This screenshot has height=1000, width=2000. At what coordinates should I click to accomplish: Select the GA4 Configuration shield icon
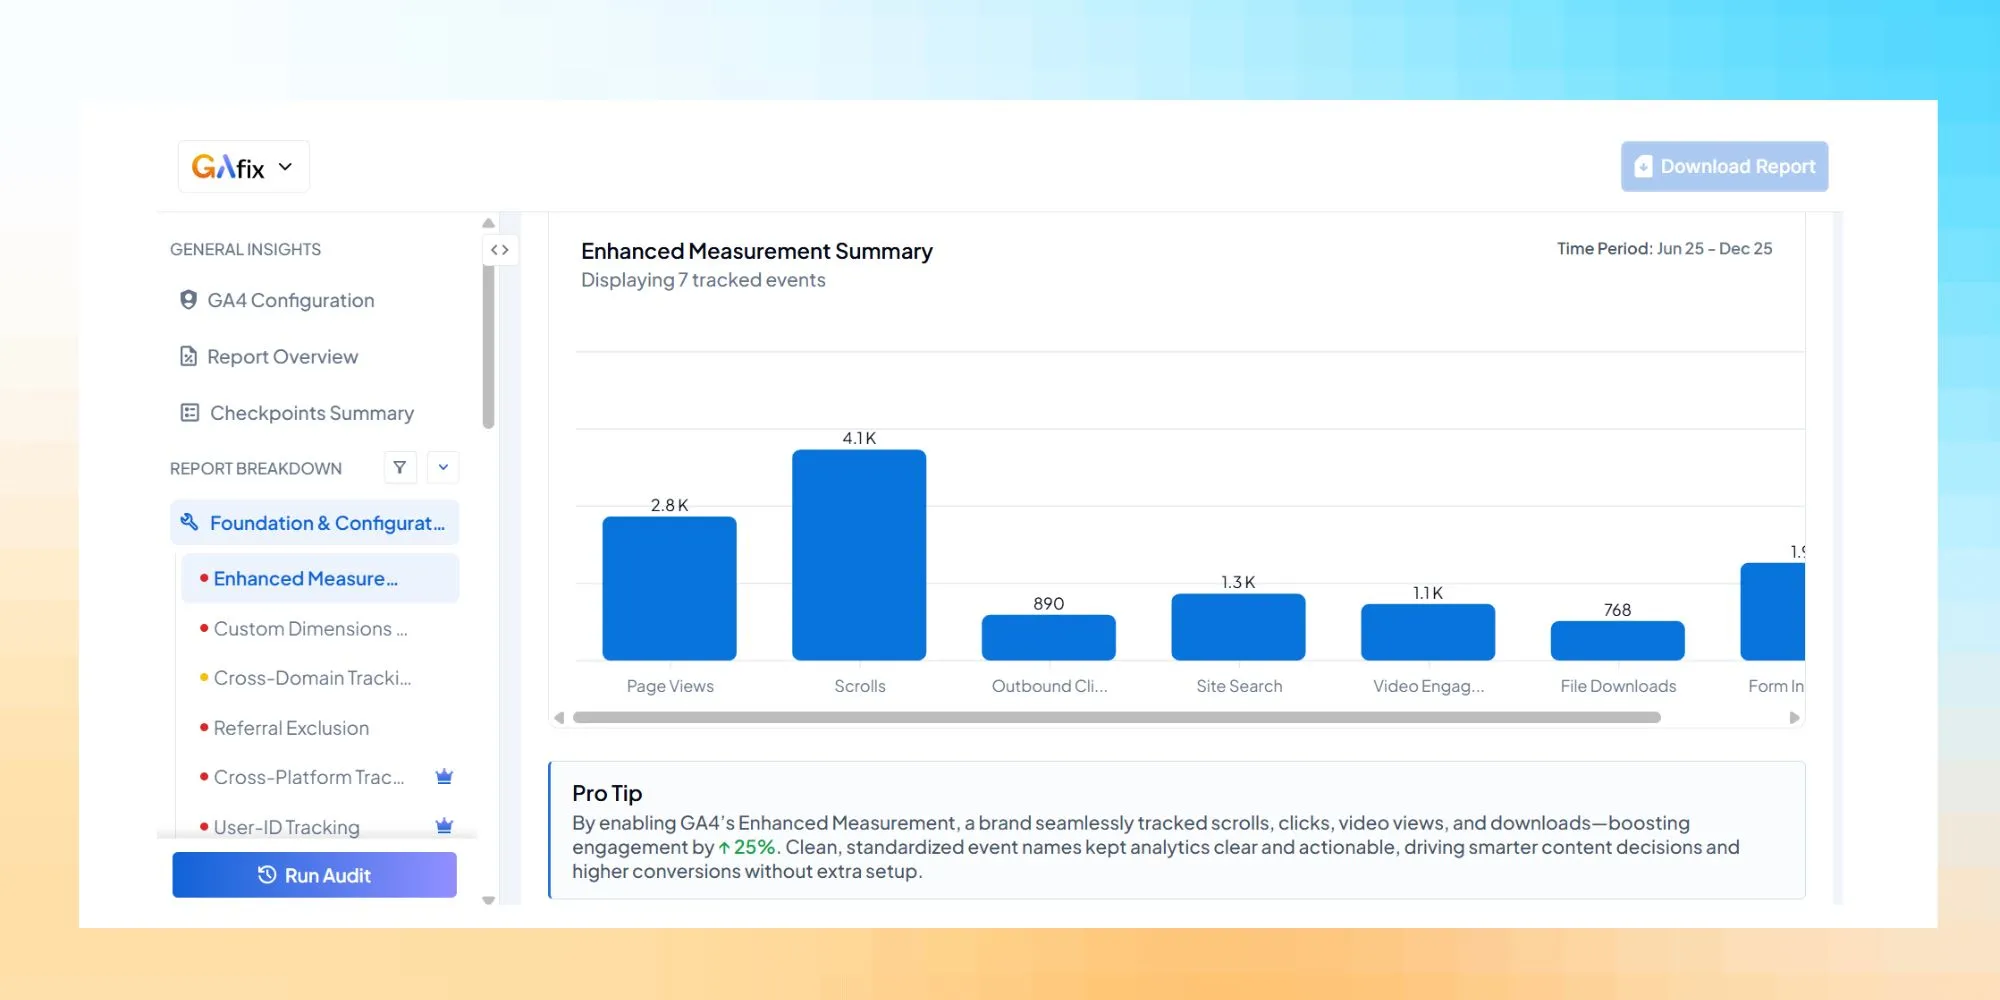tap(188, 300)
